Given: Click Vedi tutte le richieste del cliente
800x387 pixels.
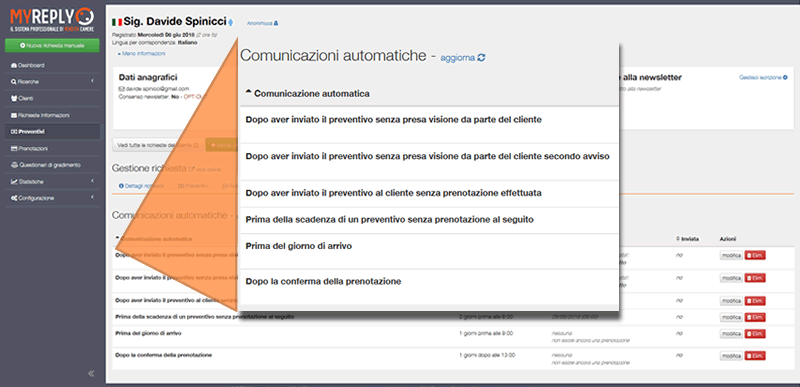Looking at the screenshot, I should 158,145.
